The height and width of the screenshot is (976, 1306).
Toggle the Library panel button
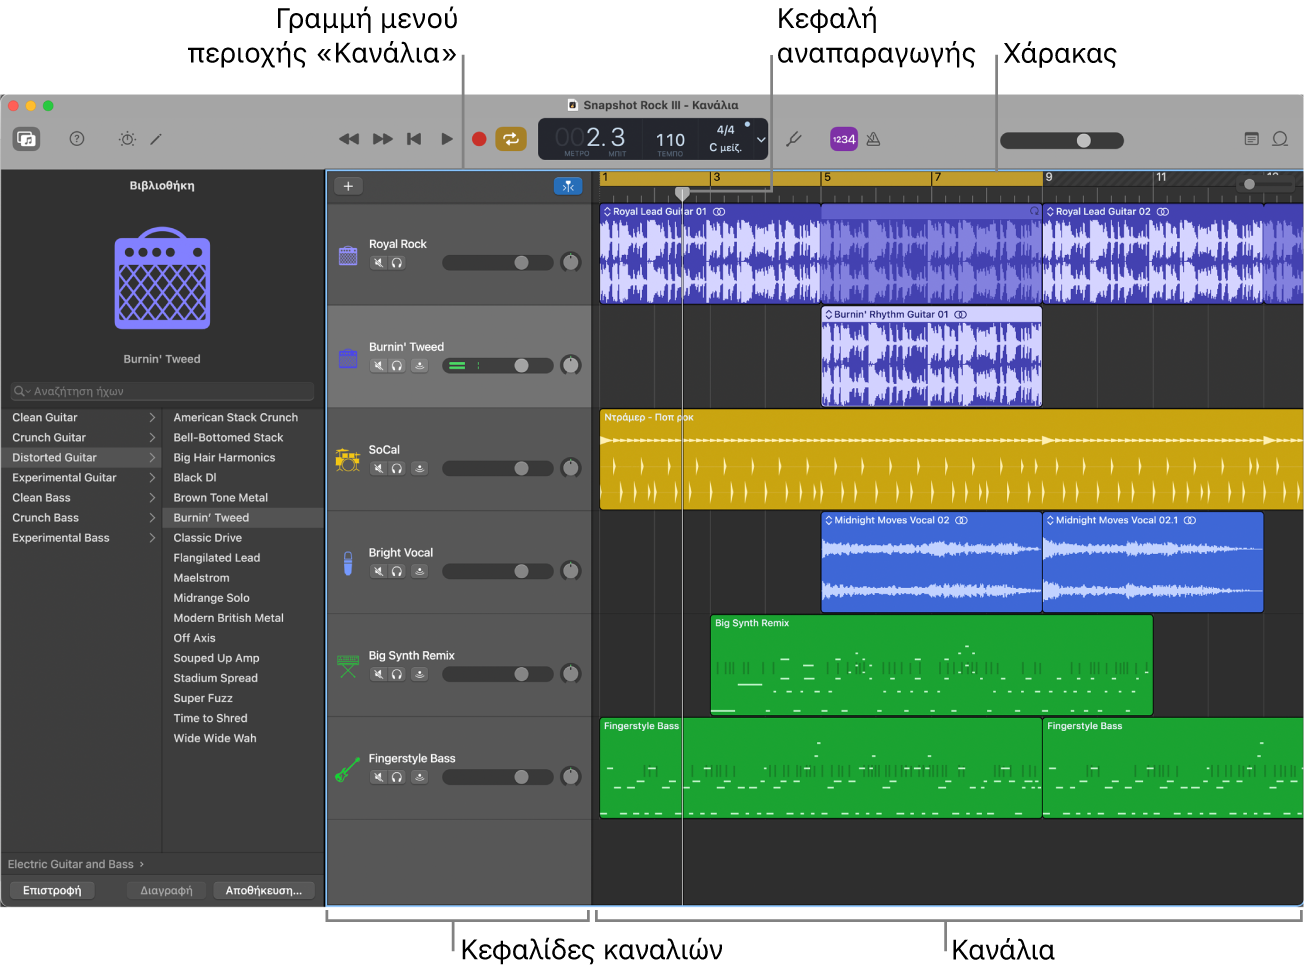point(27,139)
